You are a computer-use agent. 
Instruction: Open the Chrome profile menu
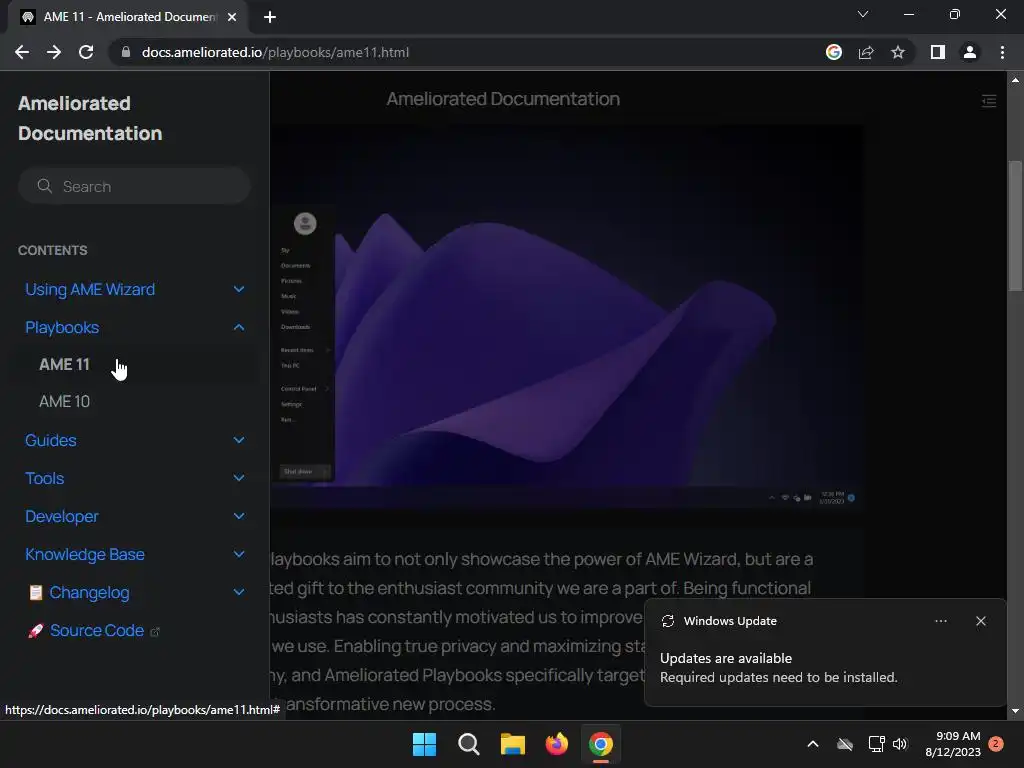[970, 52]
